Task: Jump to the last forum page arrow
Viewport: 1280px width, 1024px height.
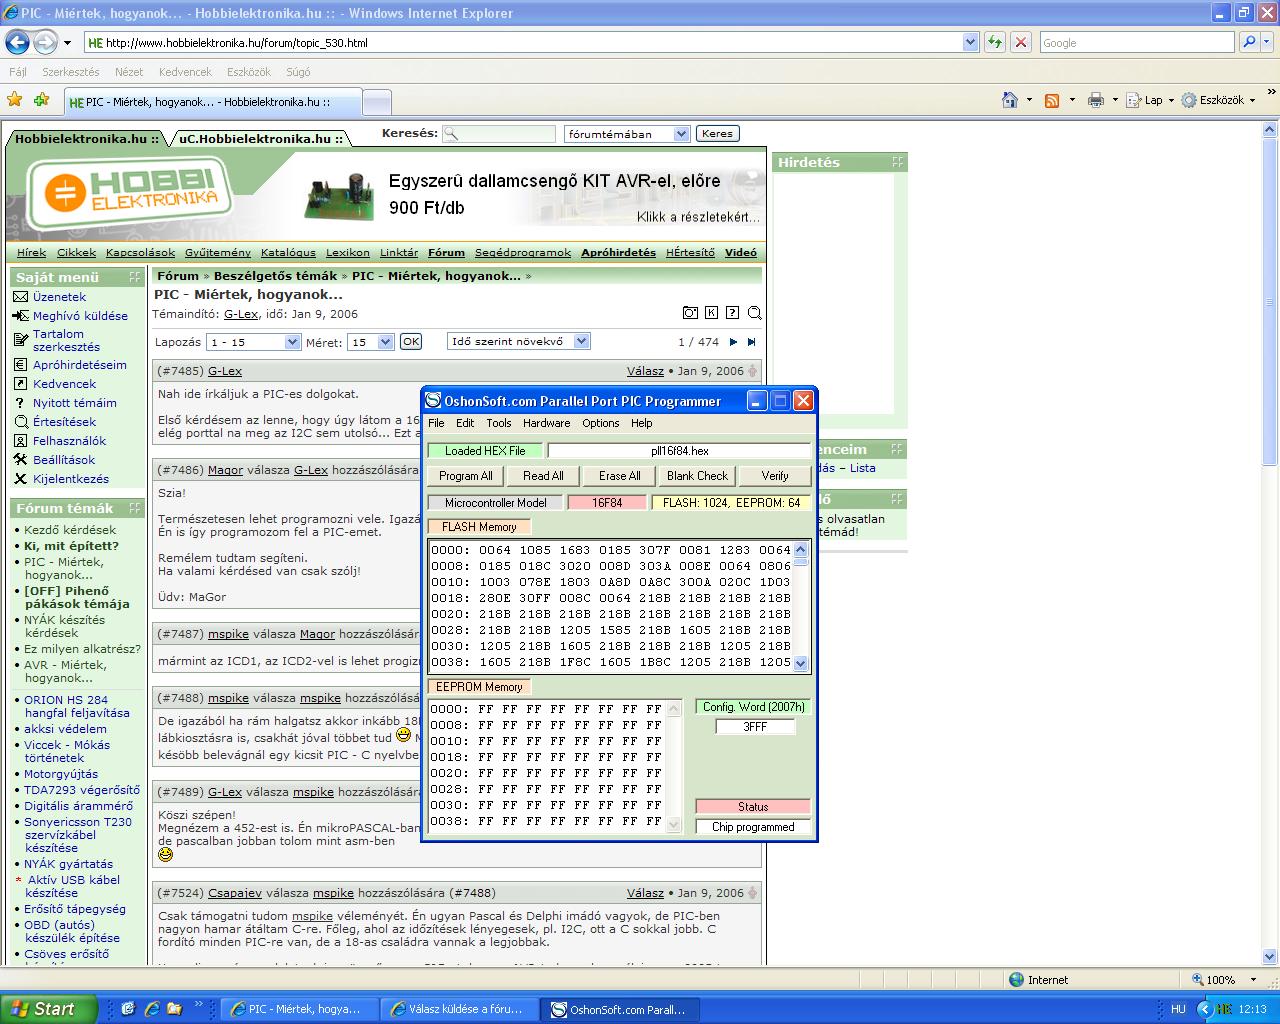Action: [752, 342]
